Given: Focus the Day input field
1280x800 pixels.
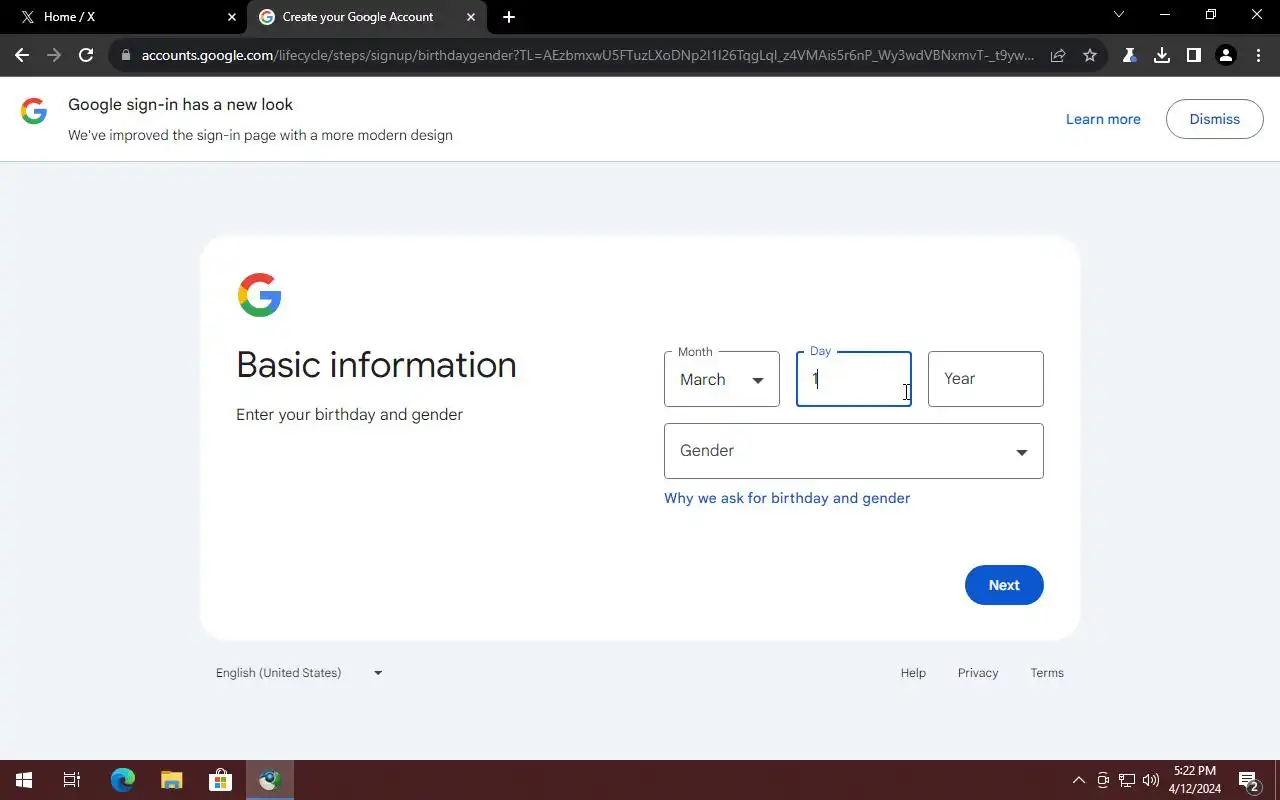Looking at the screenshot, I should coord(854,379).
